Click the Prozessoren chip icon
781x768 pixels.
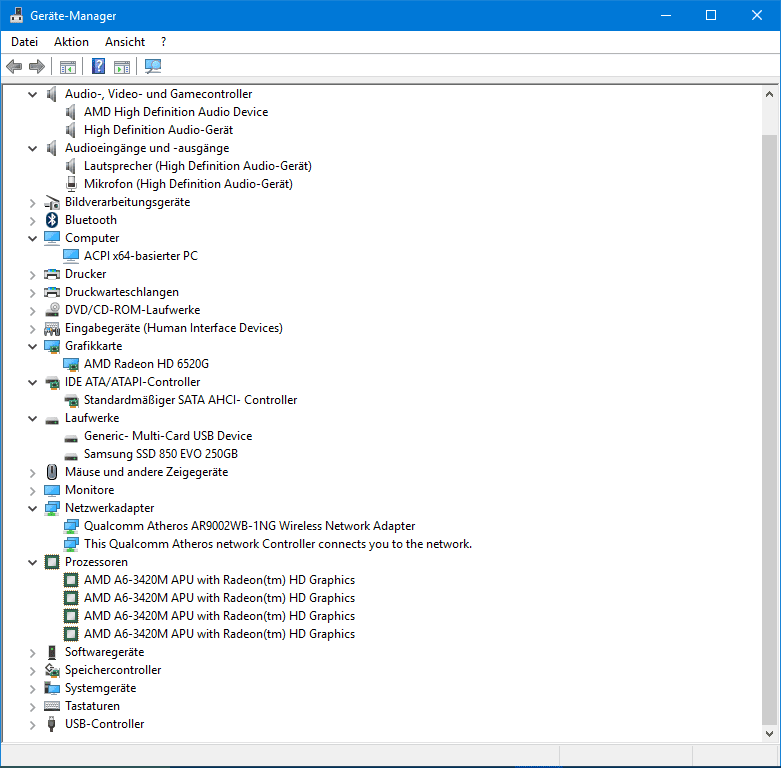point(52,562)
